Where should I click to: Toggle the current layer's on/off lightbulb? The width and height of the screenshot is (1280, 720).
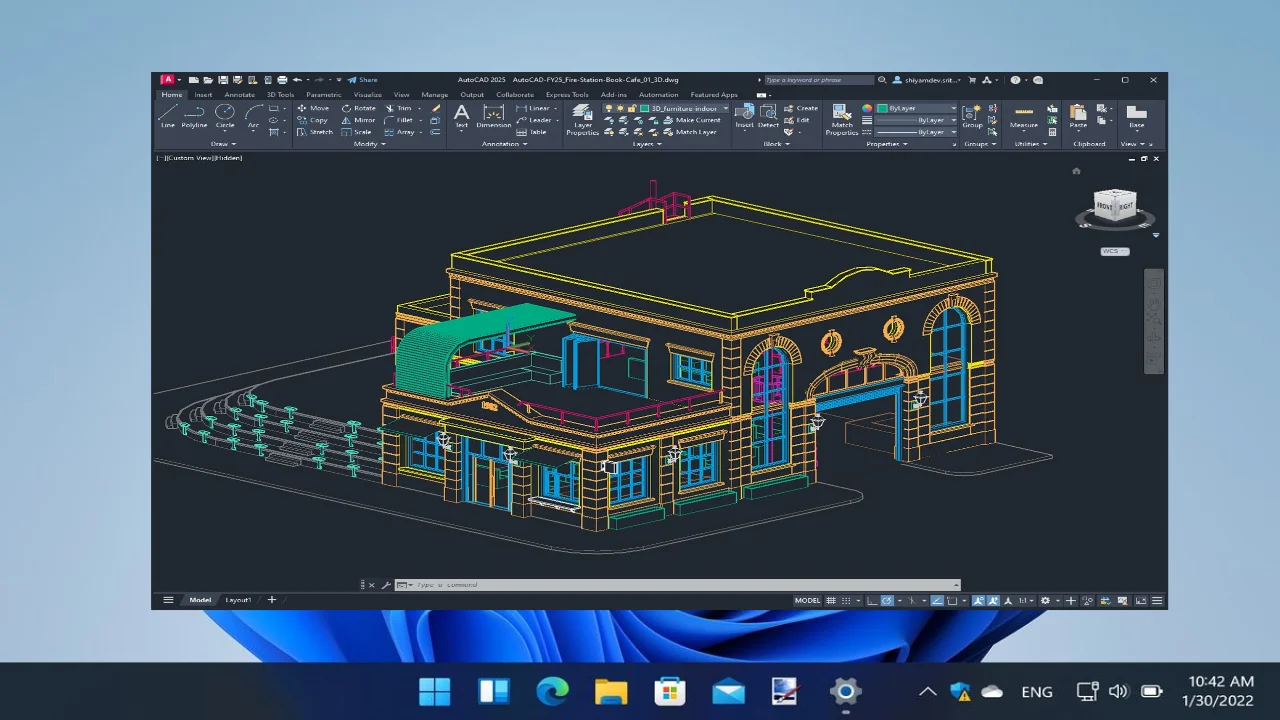pyautogui.click(x=608, y=108)
